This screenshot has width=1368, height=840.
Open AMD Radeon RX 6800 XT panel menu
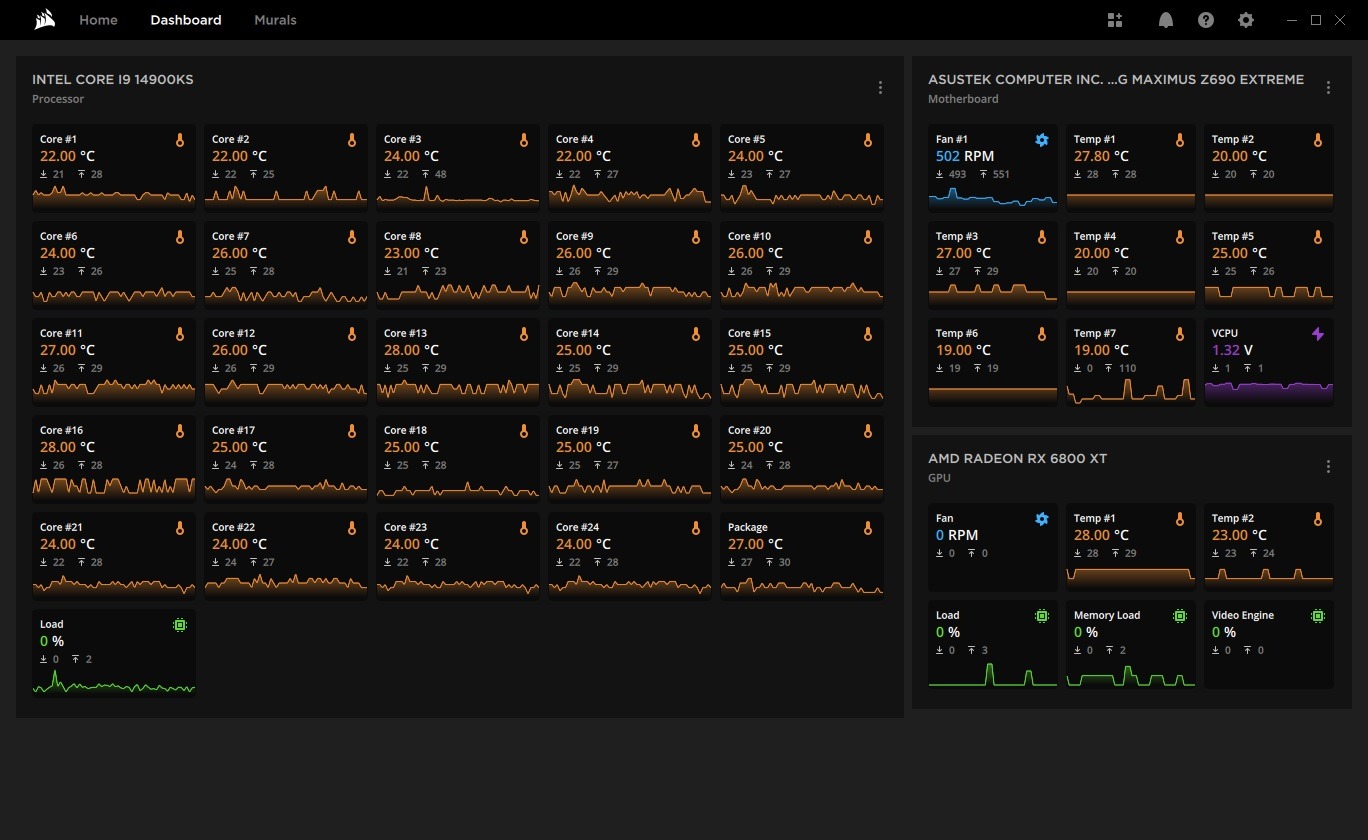click(1328, 467)
